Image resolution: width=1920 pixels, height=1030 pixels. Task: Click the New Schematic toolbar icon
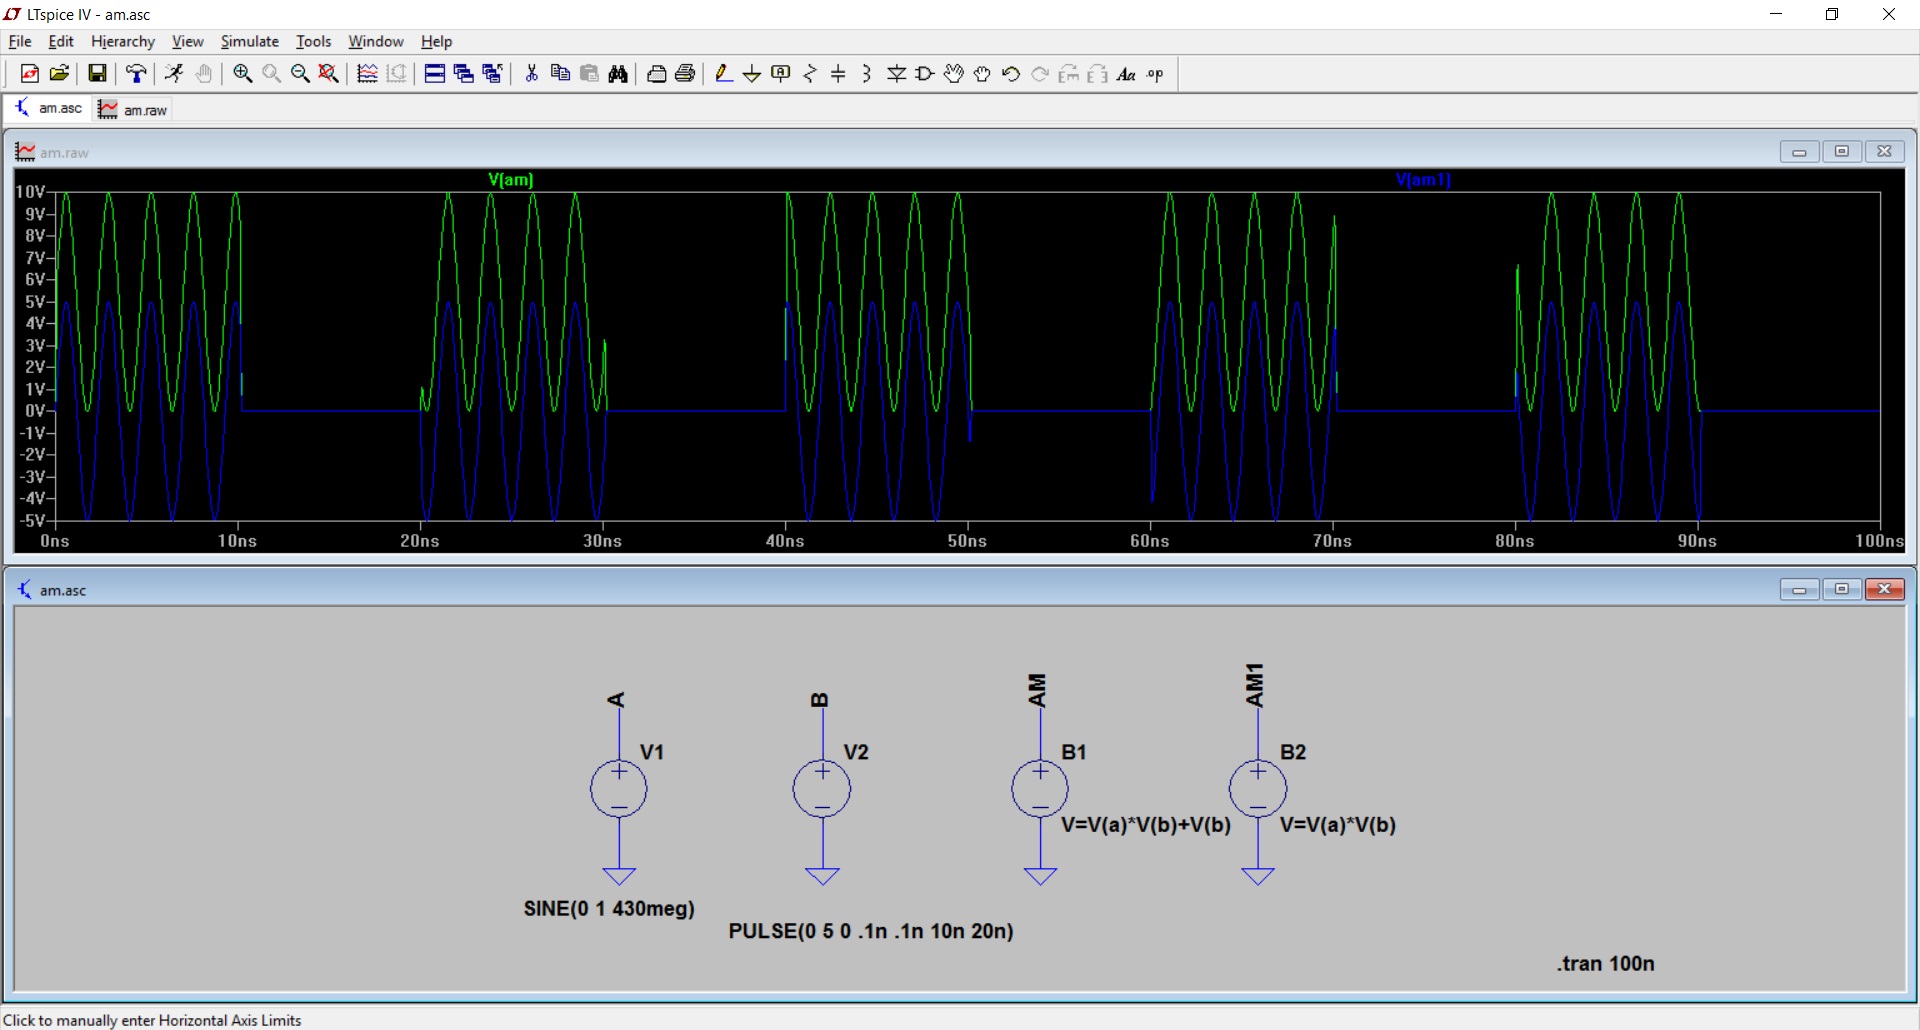tap(30, 74)
